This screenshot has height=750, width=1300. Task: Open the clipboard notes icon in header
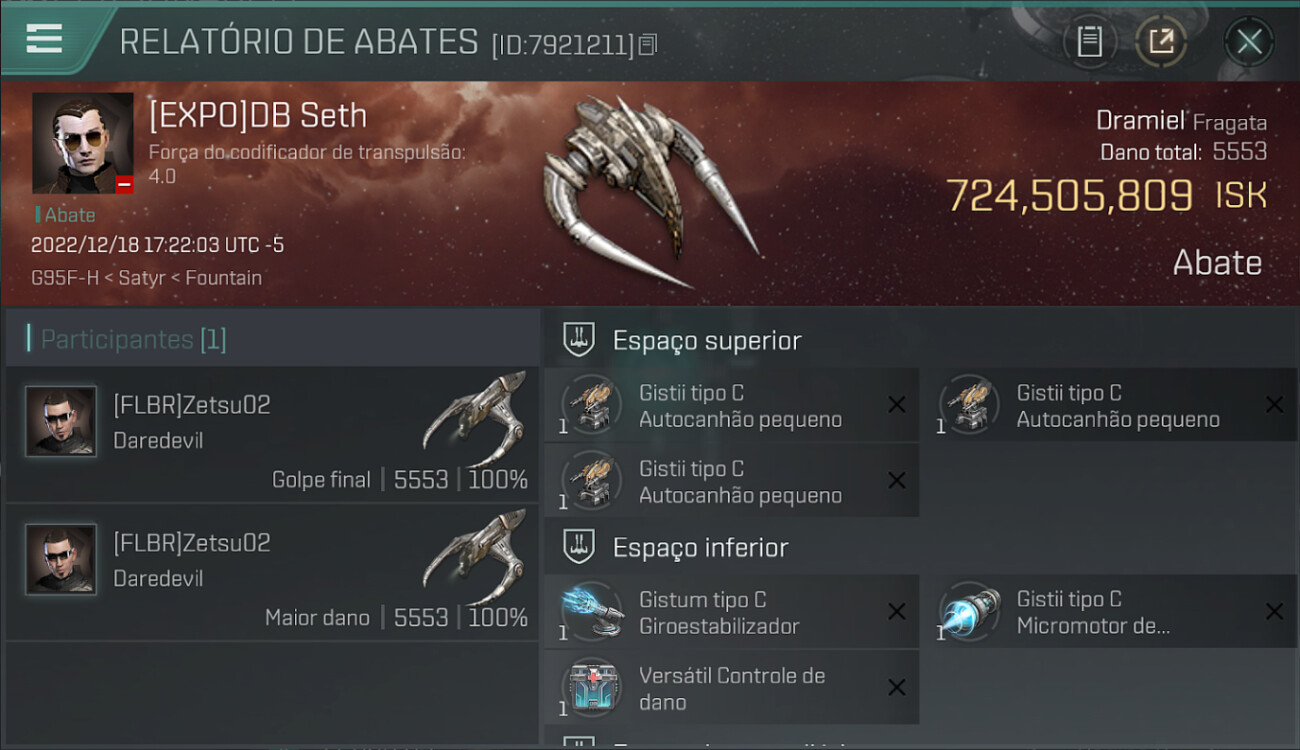pos(1090,42)
